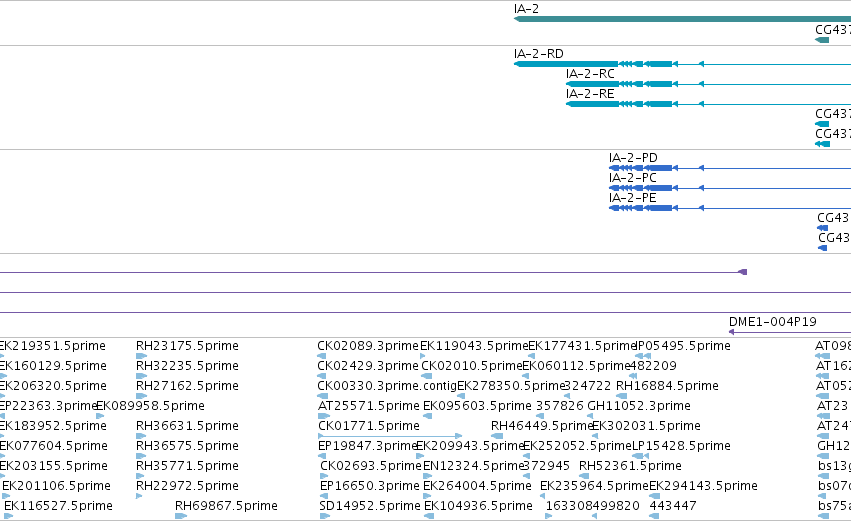Open EST EP16650.3prime
This screenshot has width=851, height=521.
[370, 486]
